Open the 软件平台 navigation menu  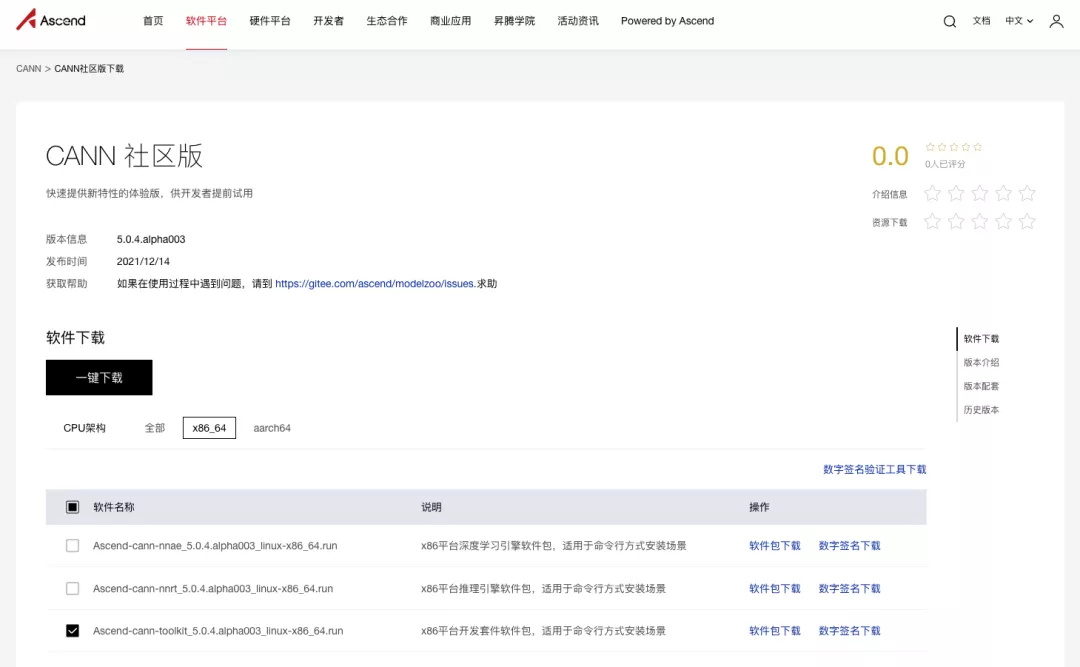[x=206, y=21]
